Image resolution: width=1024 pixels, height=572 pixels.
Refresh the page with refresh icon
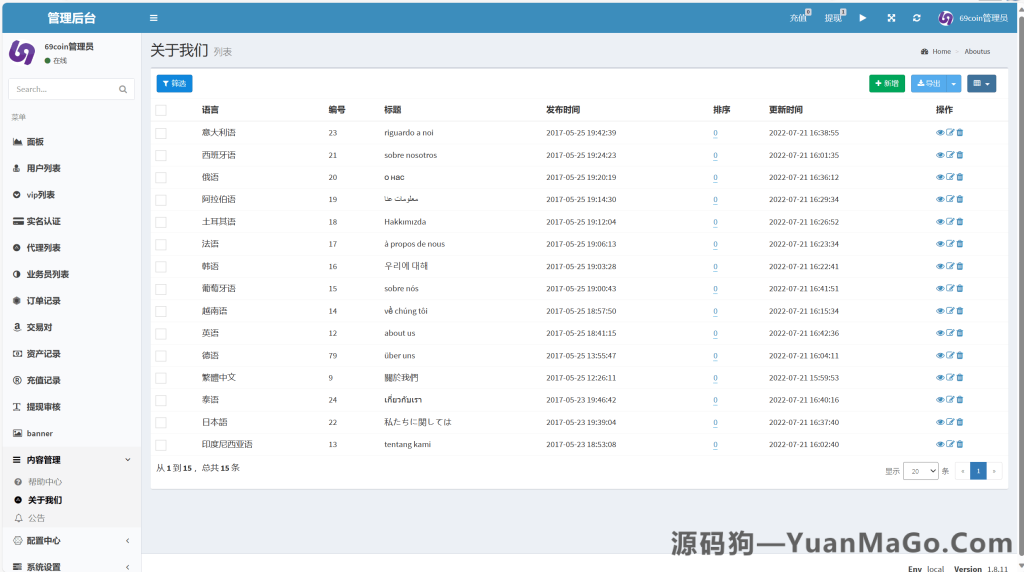coord(917,18)
